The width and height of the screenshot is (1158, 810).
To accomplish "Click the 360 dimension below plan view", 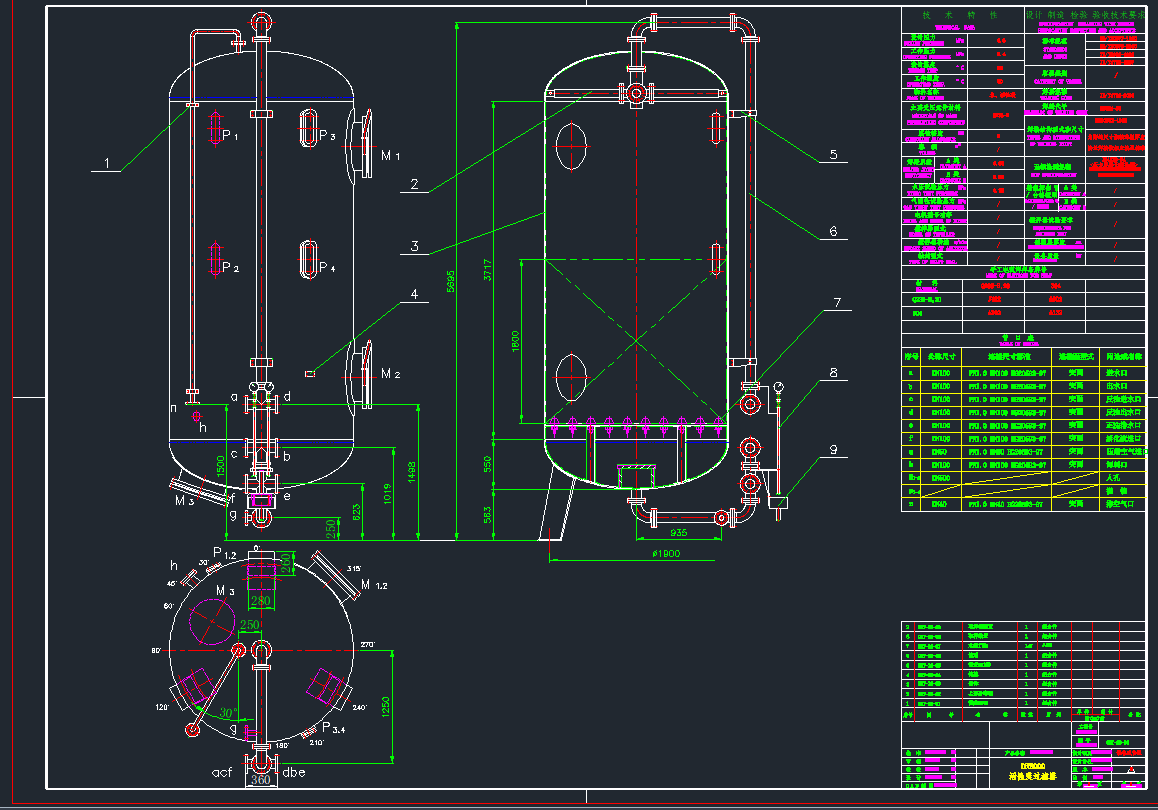I will click(260, 779).
